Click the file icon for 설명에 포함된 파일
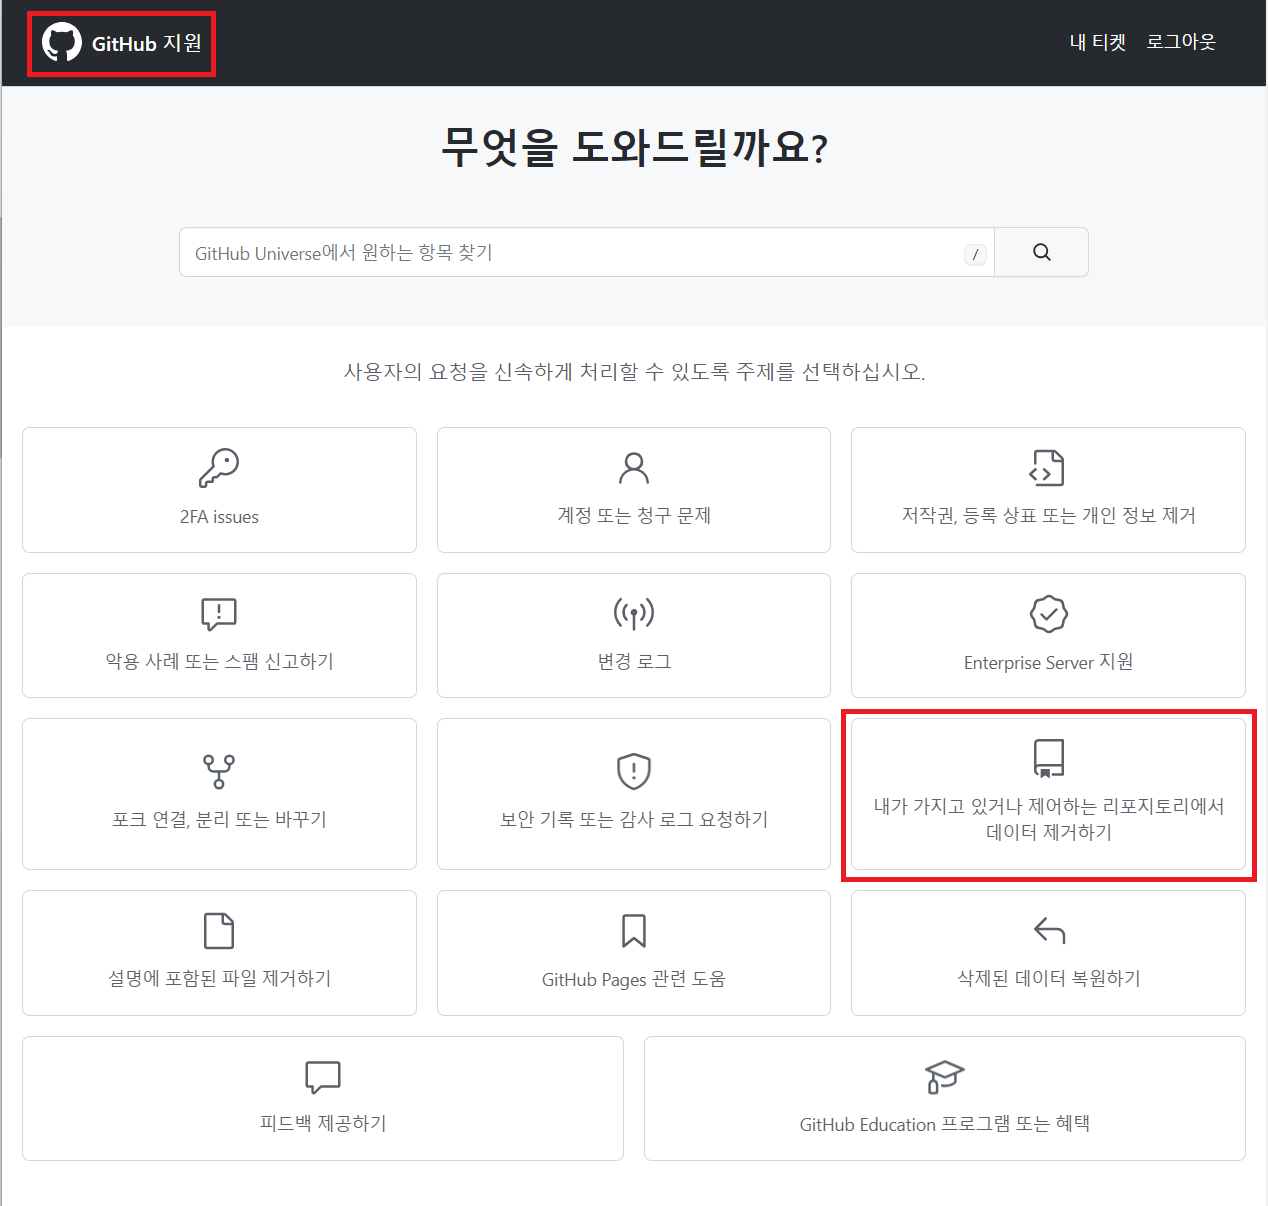 219,930
